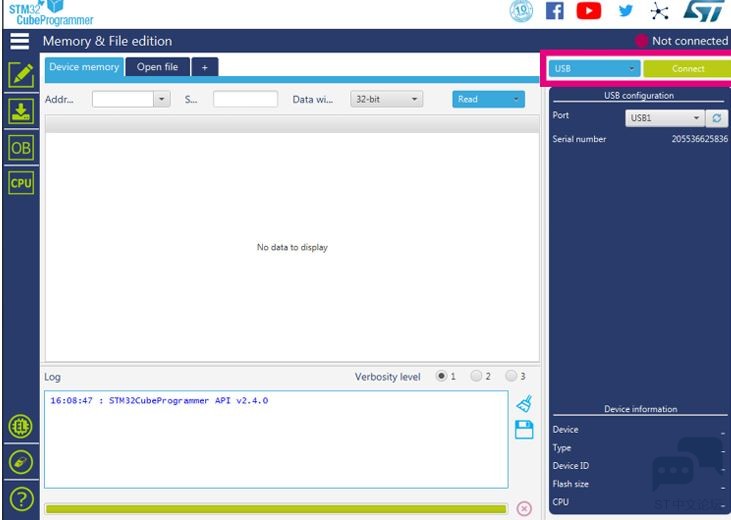Switch to the Open file tab
The width and height of the screenshot is (731, 520).
(x=156, y=67)
